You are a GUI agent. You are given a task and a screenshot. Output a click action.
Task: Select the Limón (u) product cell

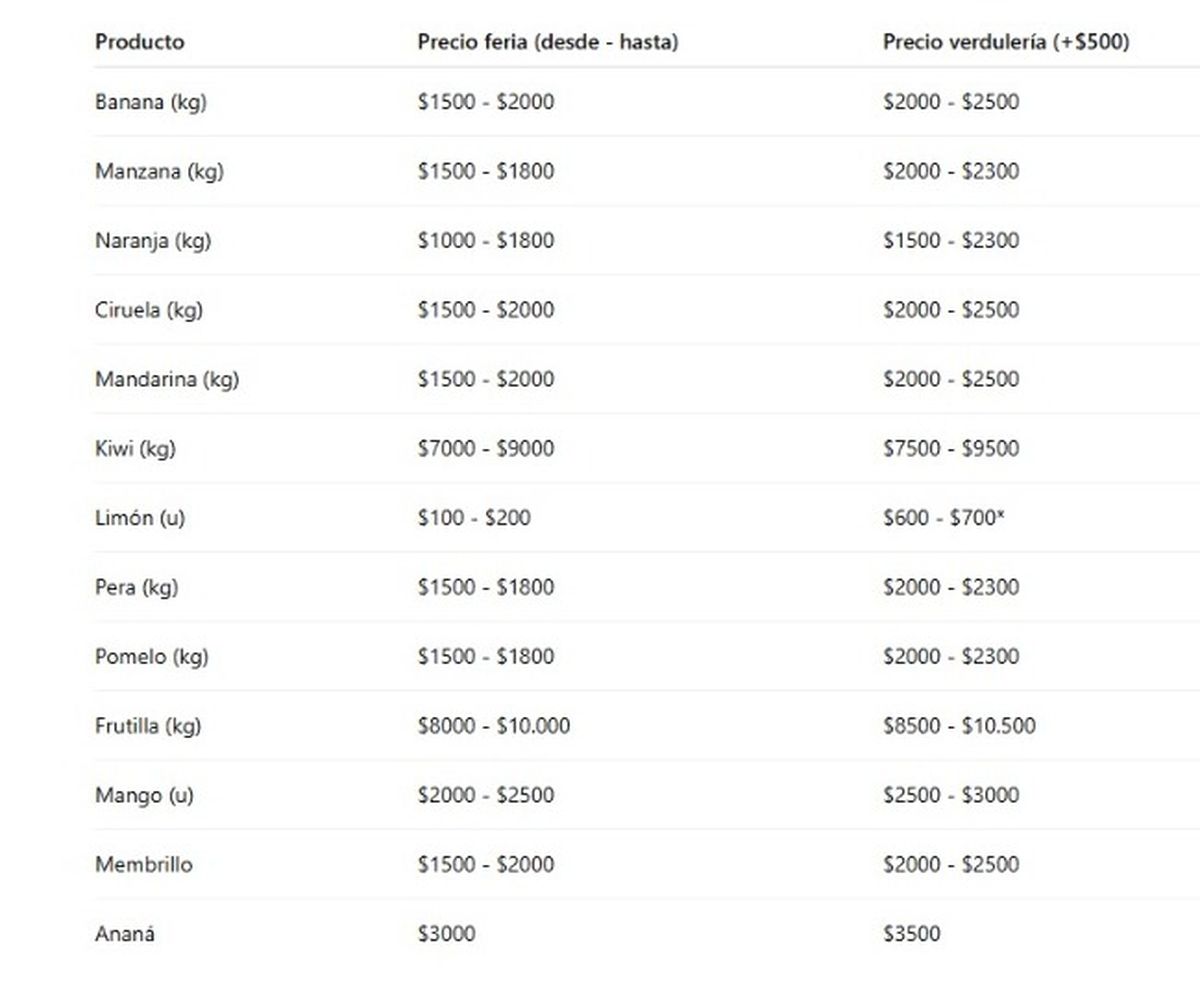[140, 518]
